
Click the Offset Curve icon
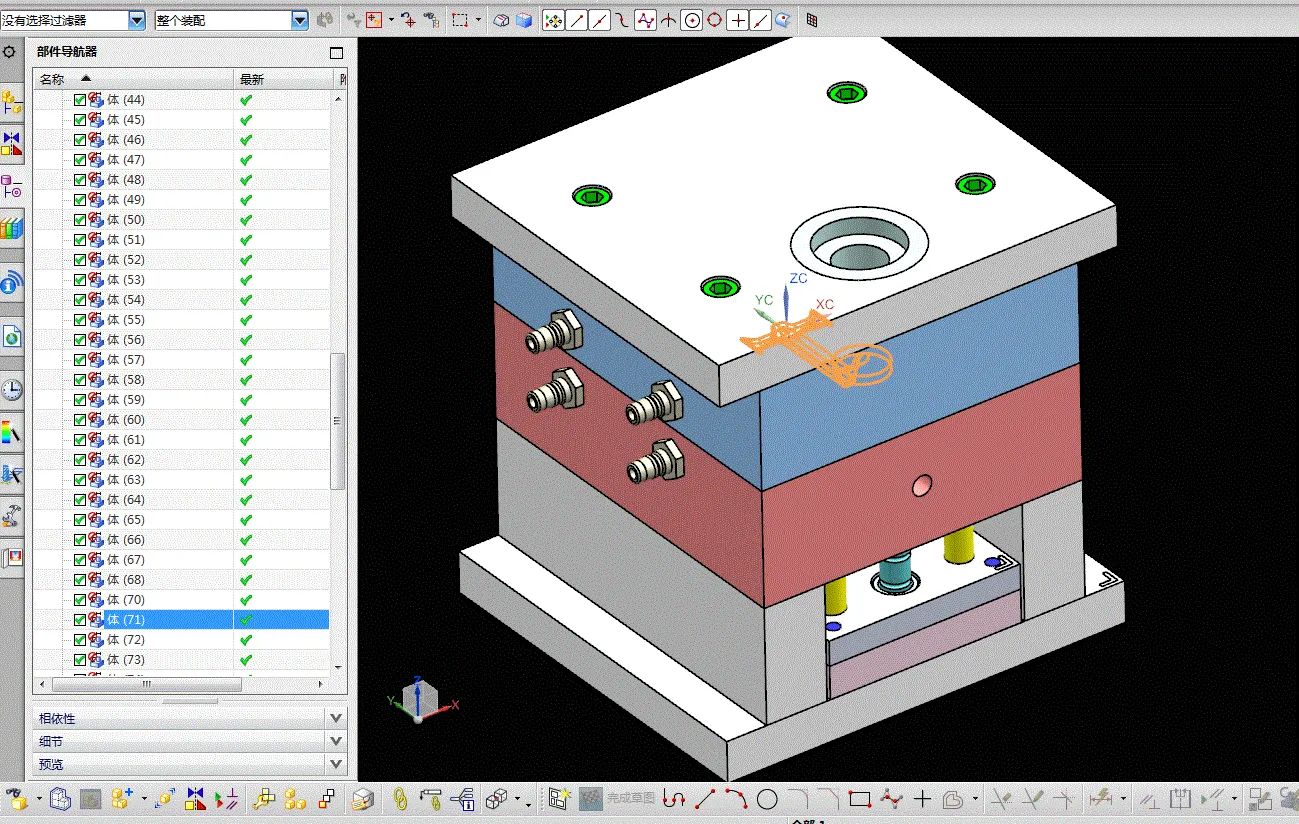952,799
